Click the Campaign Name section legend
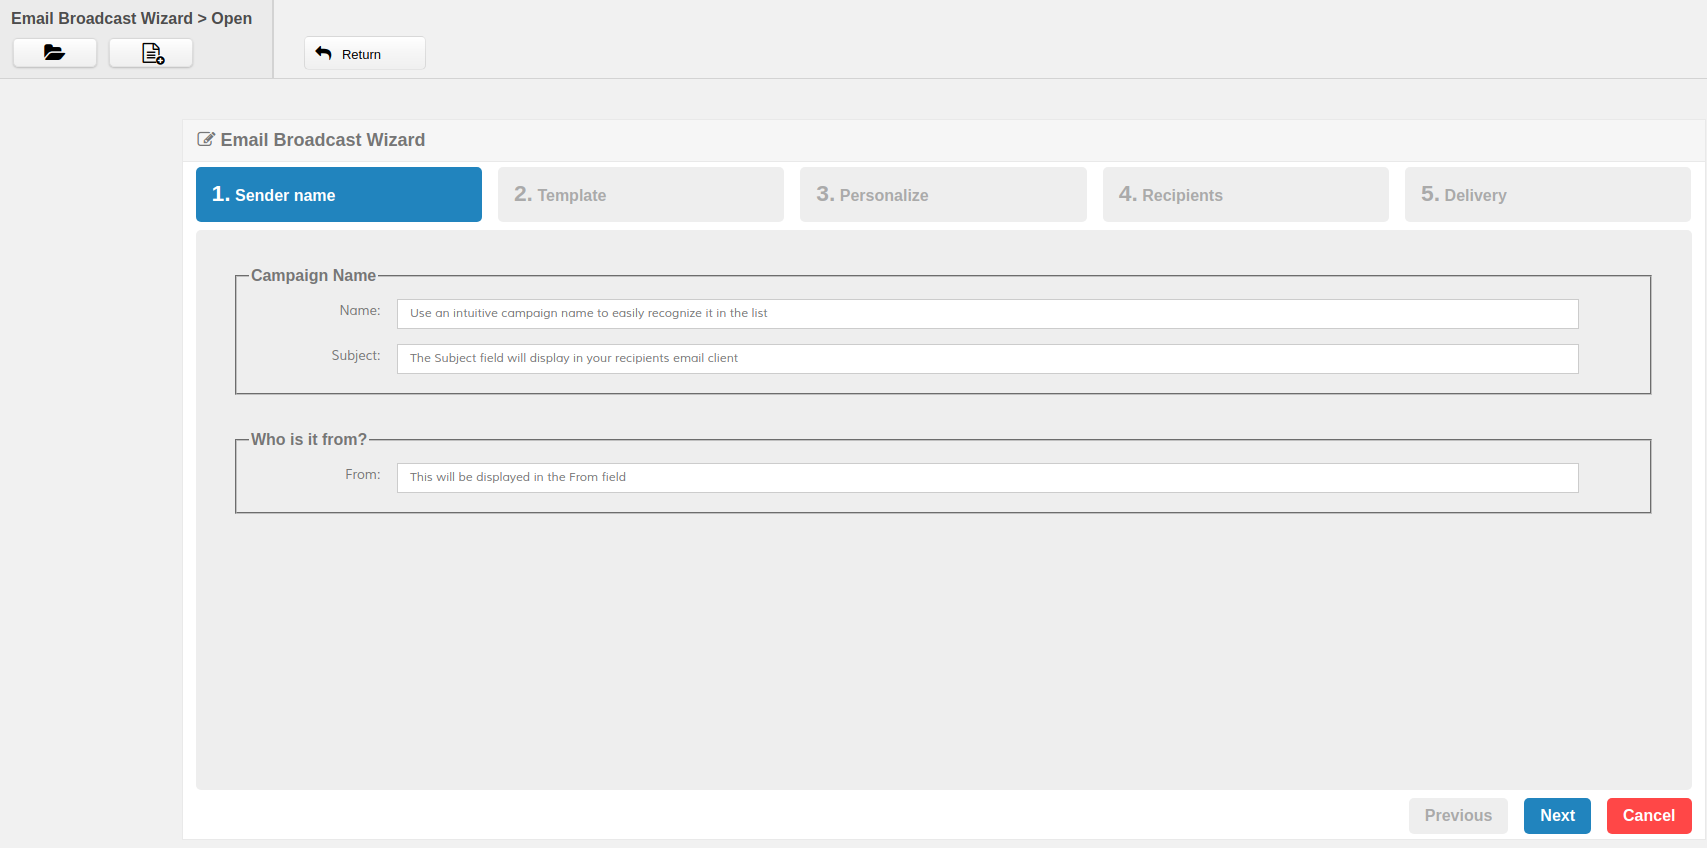This screenshot has height=848, width=1707. click(313, 276)
